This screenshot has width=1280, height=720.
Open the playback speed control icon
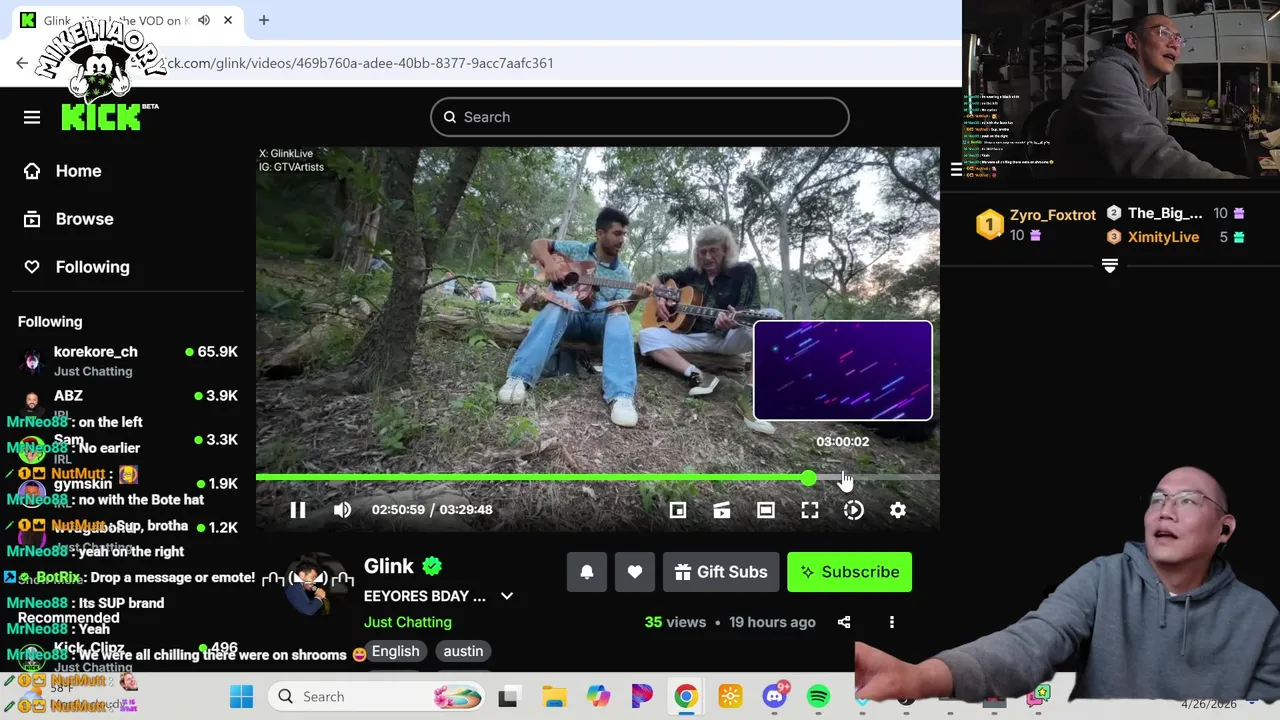pos(854,510)
